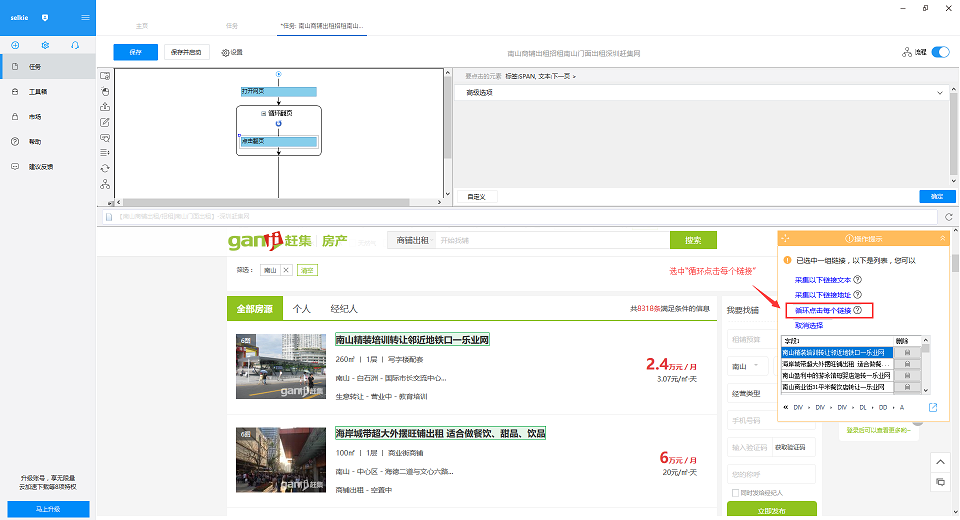Click the 自定义 button
960x520 pixels.
pyautogui.click(x=477, y=197)
